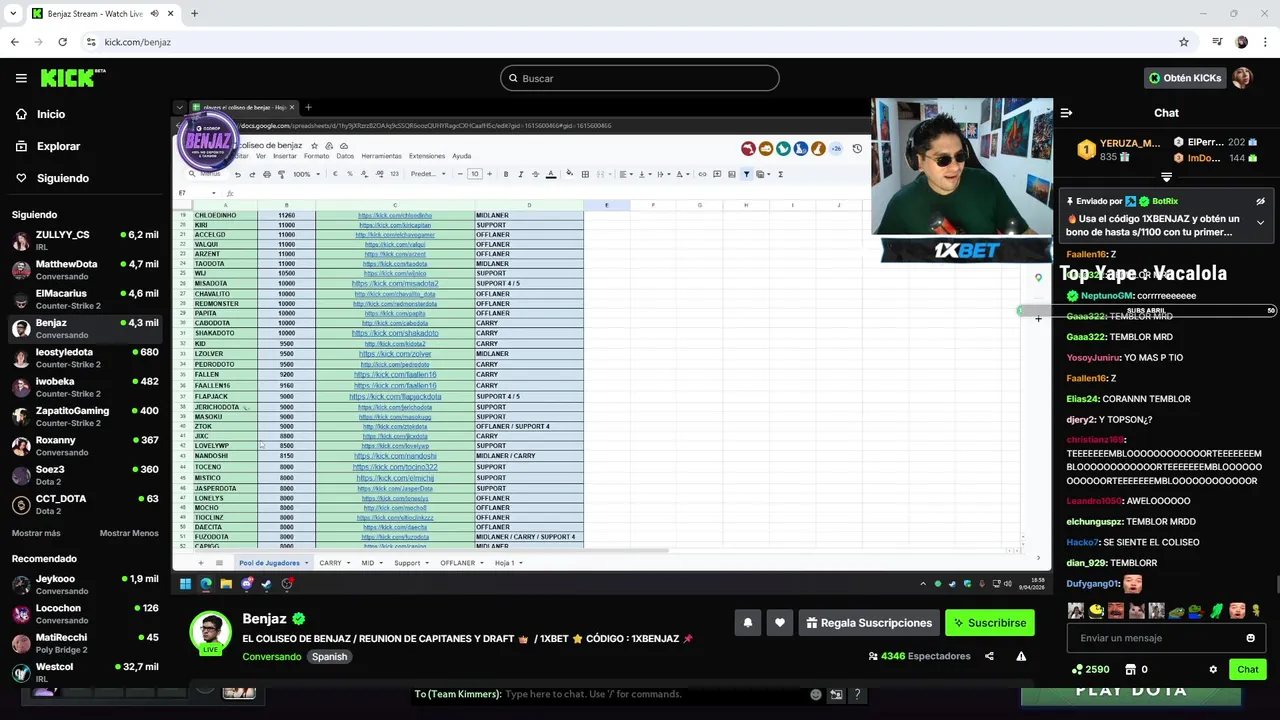The width and height of the screenshot is (1280, 720).
Task: Bookmark this page with the star icon
Action: pyautogui.click(x=1184, y=42)
